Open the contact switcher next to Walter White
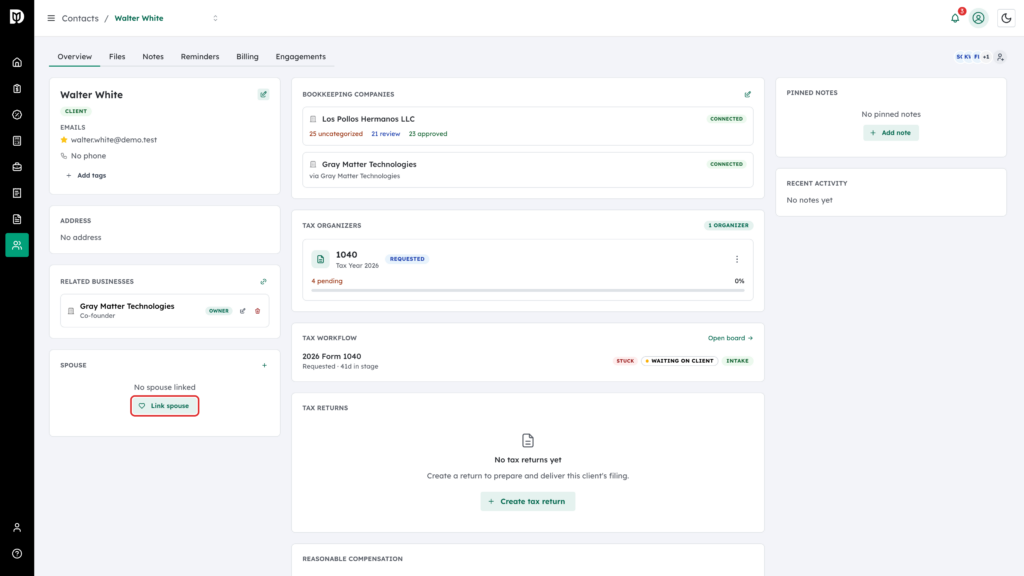Image resolution: width=1024 pixels, height=576 pixels. [216, 18]
